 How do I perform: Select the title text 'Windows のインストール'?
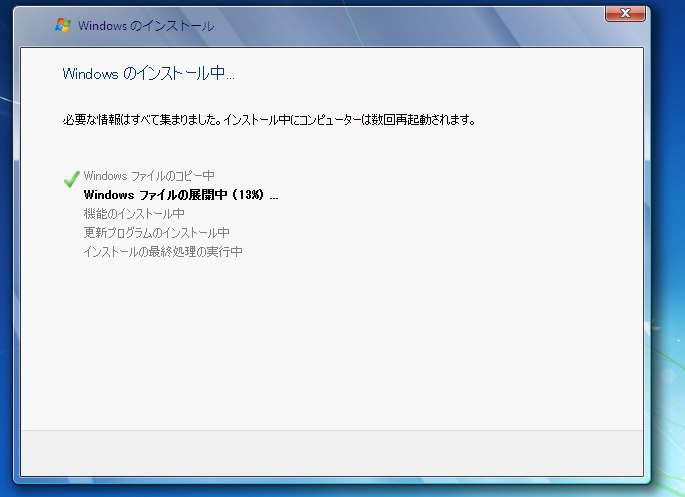coord(146,26)
